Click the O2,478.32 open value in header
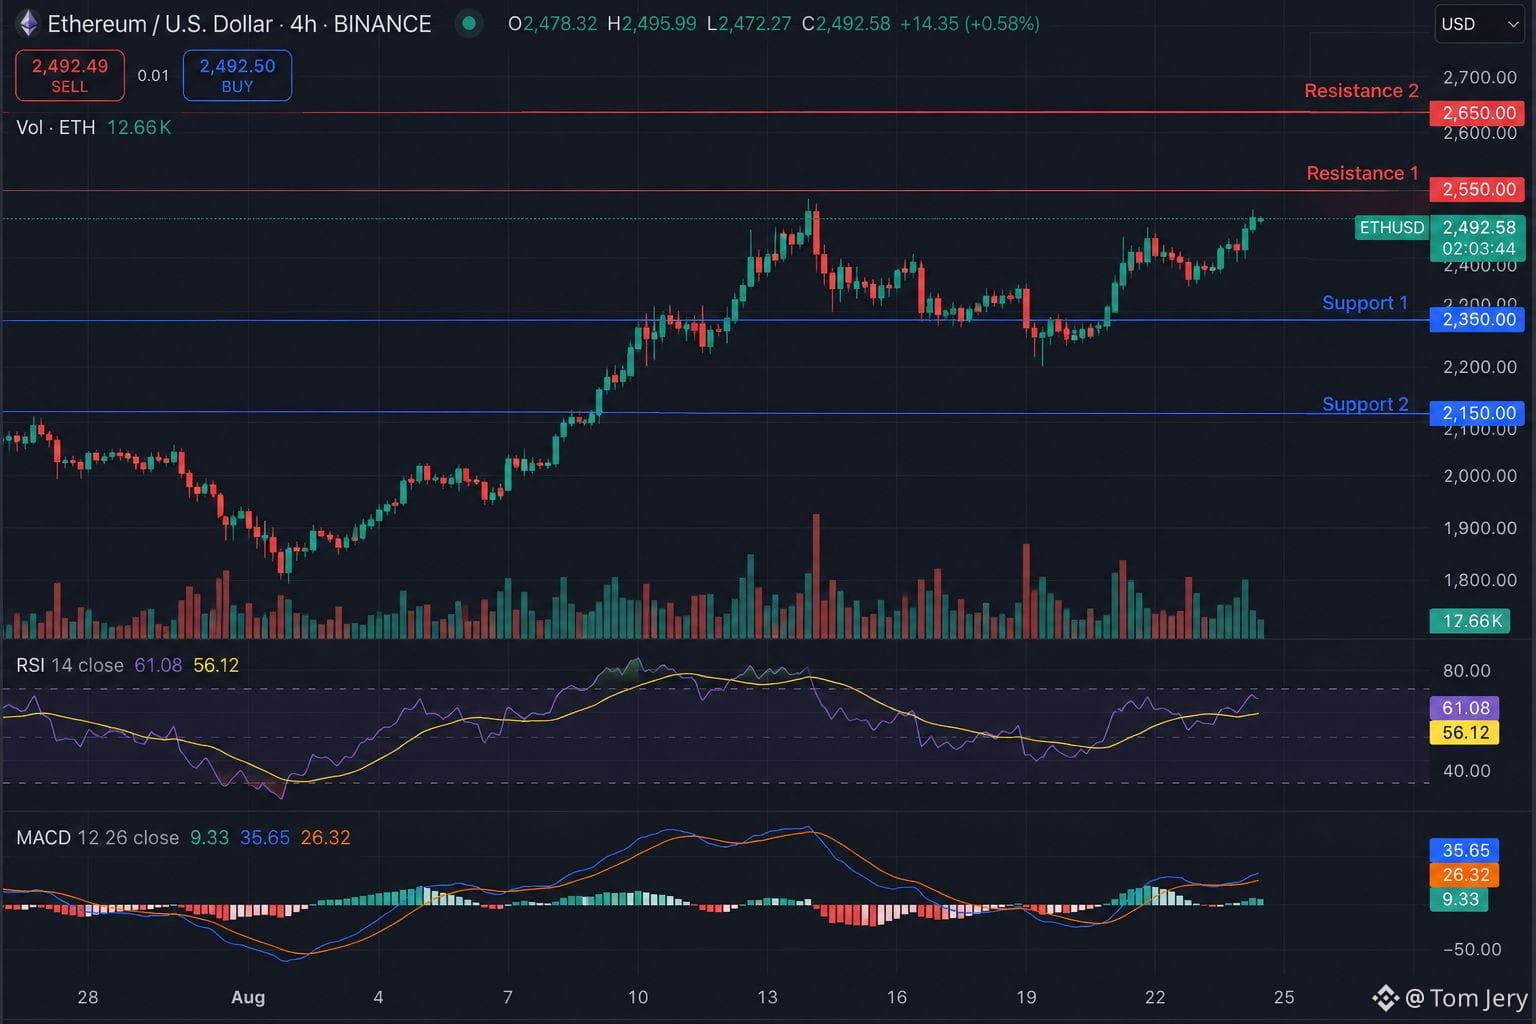Image resolution: width=1536 pixels, height=1024 pixels. pos(553,24)
